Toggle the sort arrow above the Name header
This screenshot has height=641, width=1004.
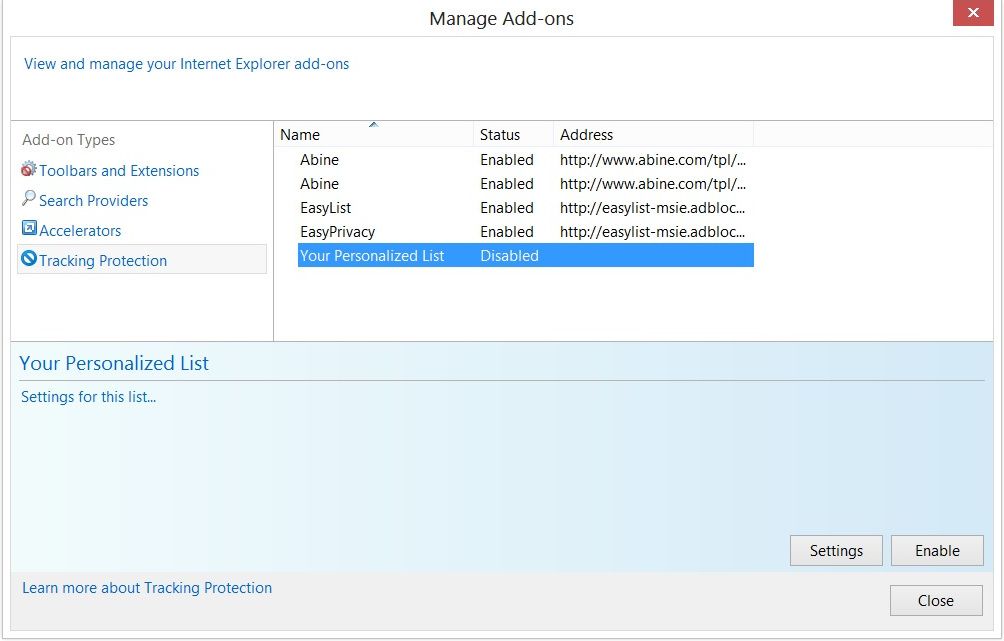pos(373,125)
